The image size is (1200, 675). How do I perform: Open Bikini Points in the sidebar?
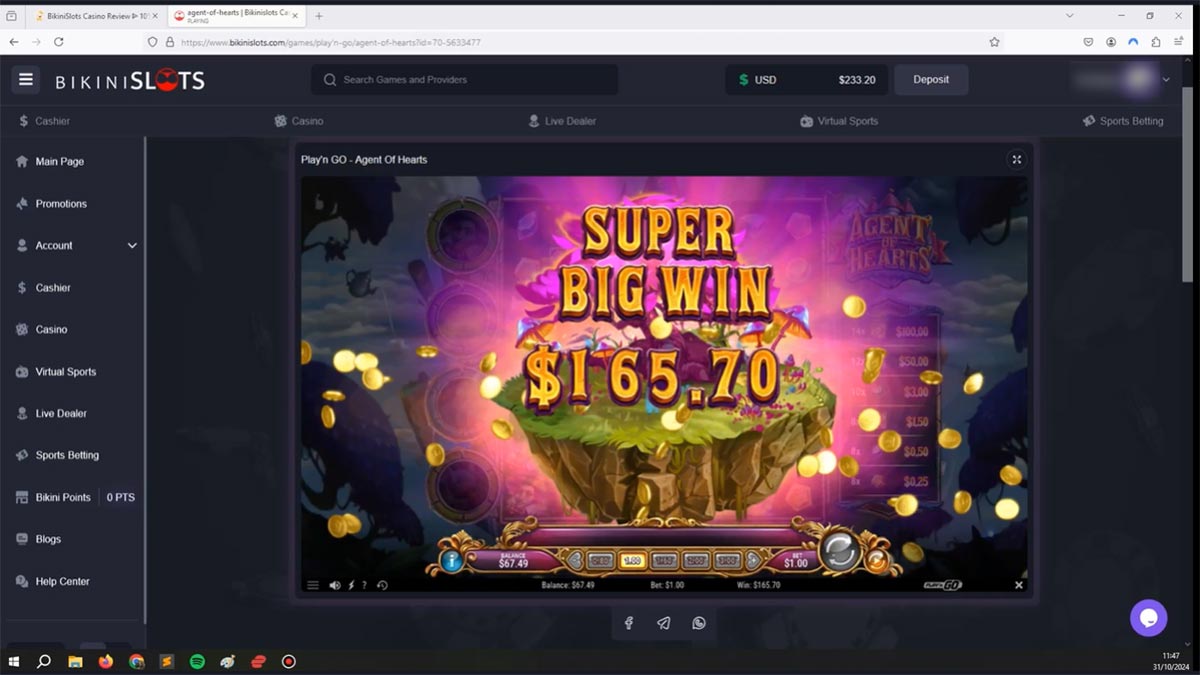(x=52, y=498)
